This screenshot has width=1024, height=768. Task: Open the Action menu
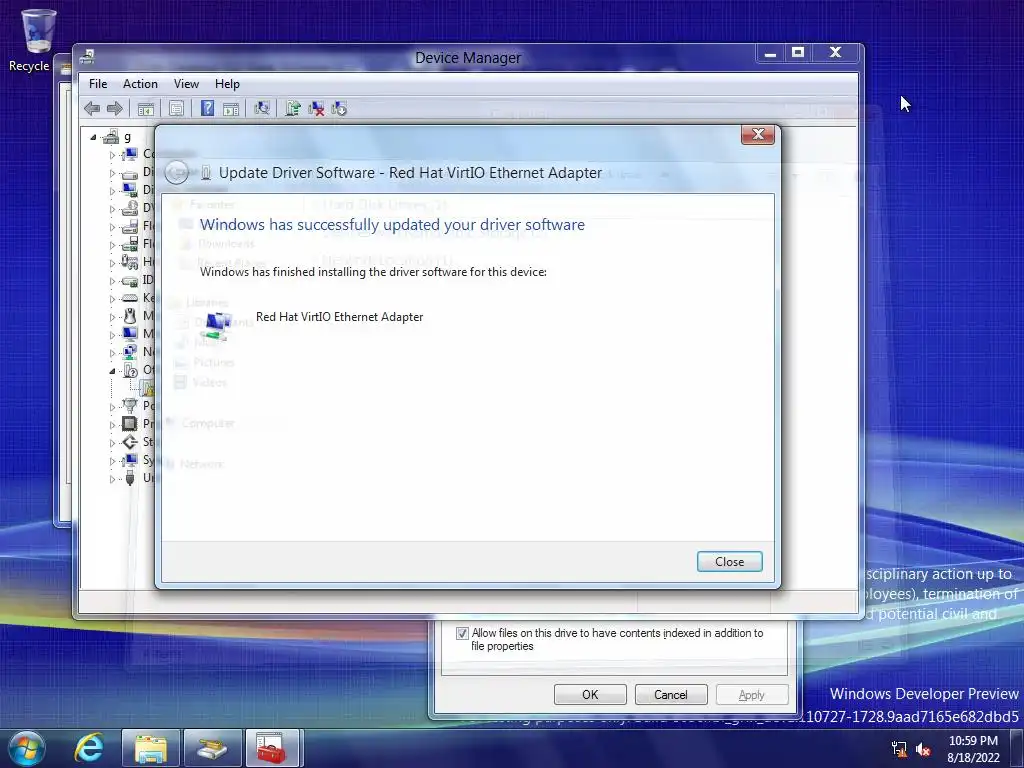(x=140, y=84)
